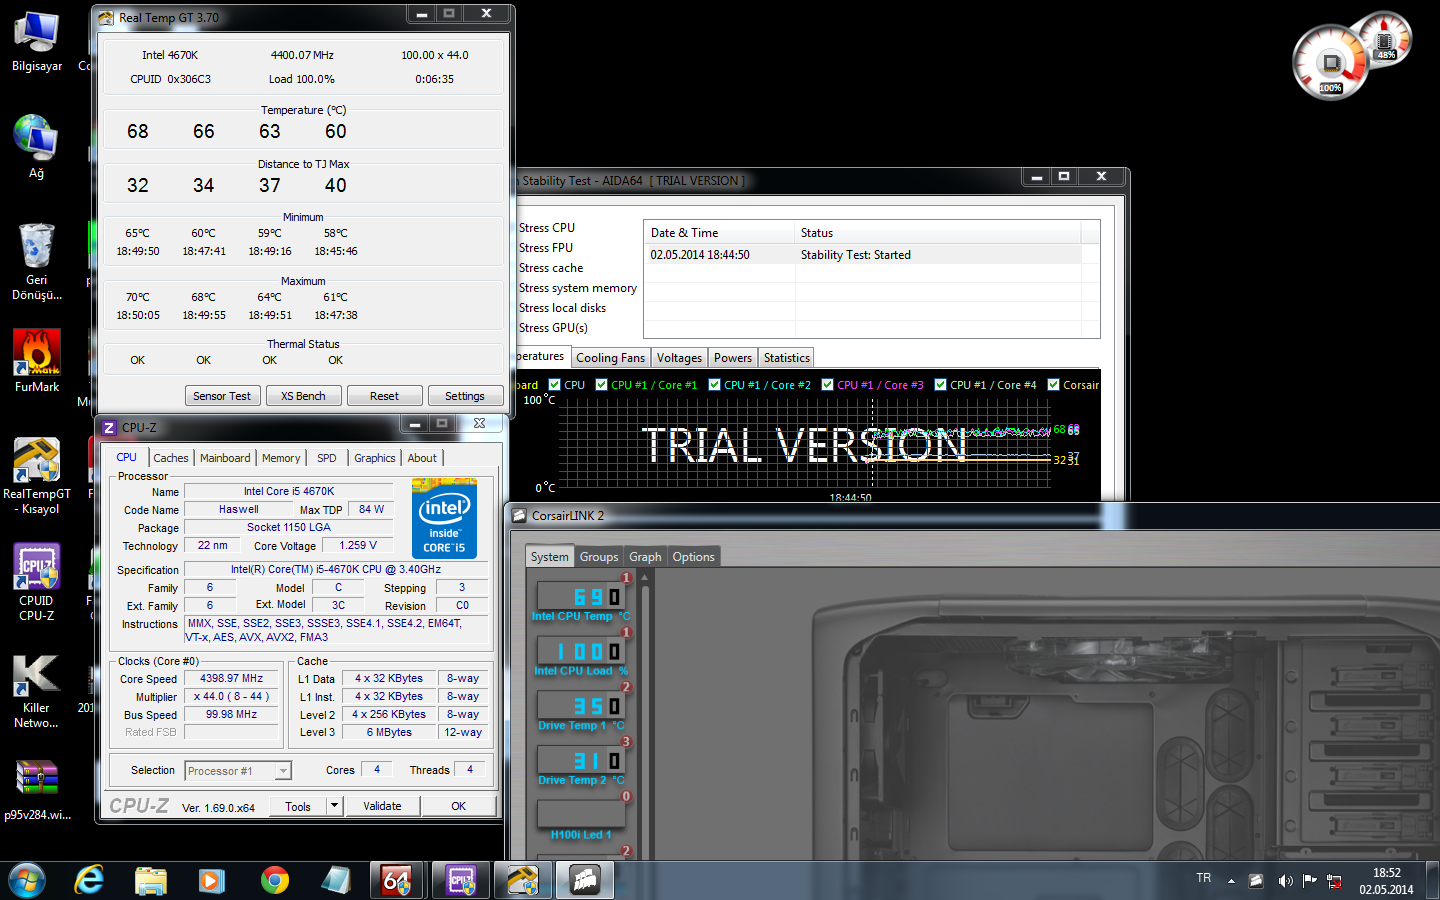Toggle CPU #1 / Core #1 checkbox
The width and height of the screenshot is (1440, 900).
[x=601, y=384]
